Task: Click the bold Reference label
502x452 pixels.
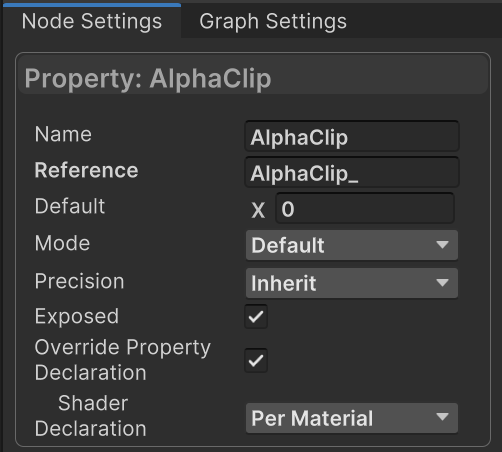Action: [x=86, y=170]
